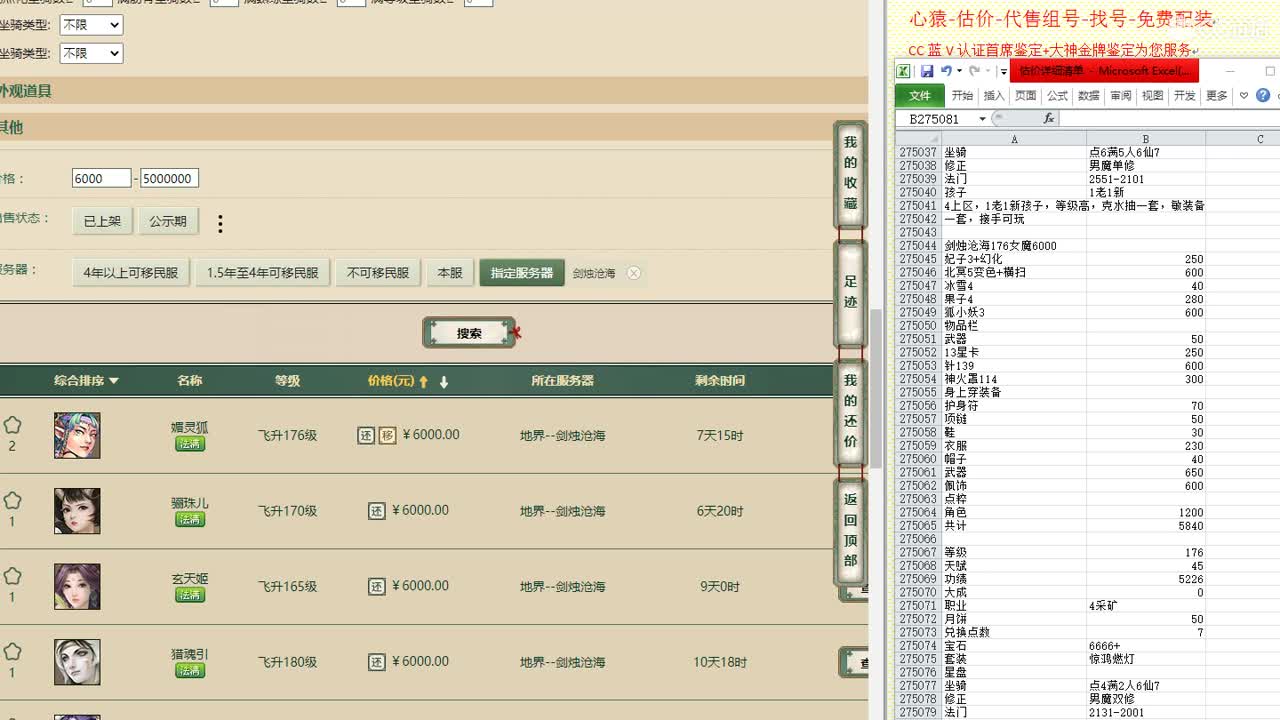This screenshot has height=720, width=1280.
Task: Favorite the 玄天姬 listing star
Action: click(12, 576)
